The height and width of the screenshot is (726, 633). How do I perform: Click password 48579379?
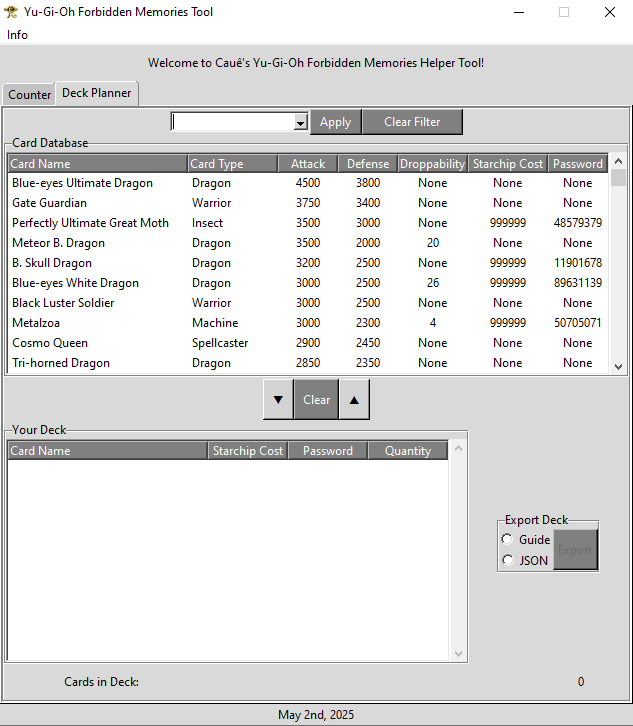click(x=578, y=223)
